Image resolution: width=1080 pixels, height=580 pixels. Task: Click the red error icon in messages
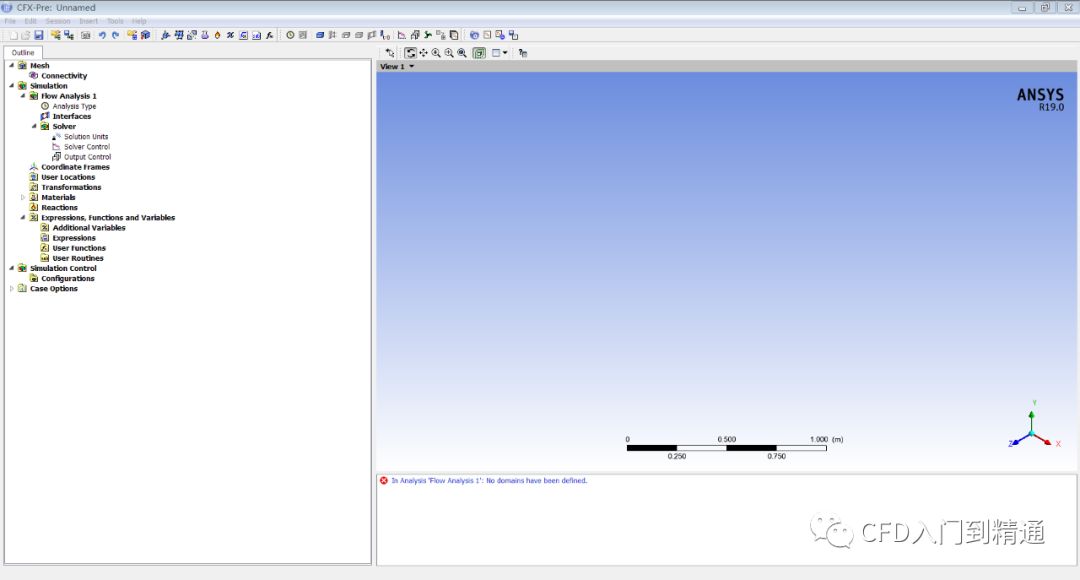(x=384, y=481)
